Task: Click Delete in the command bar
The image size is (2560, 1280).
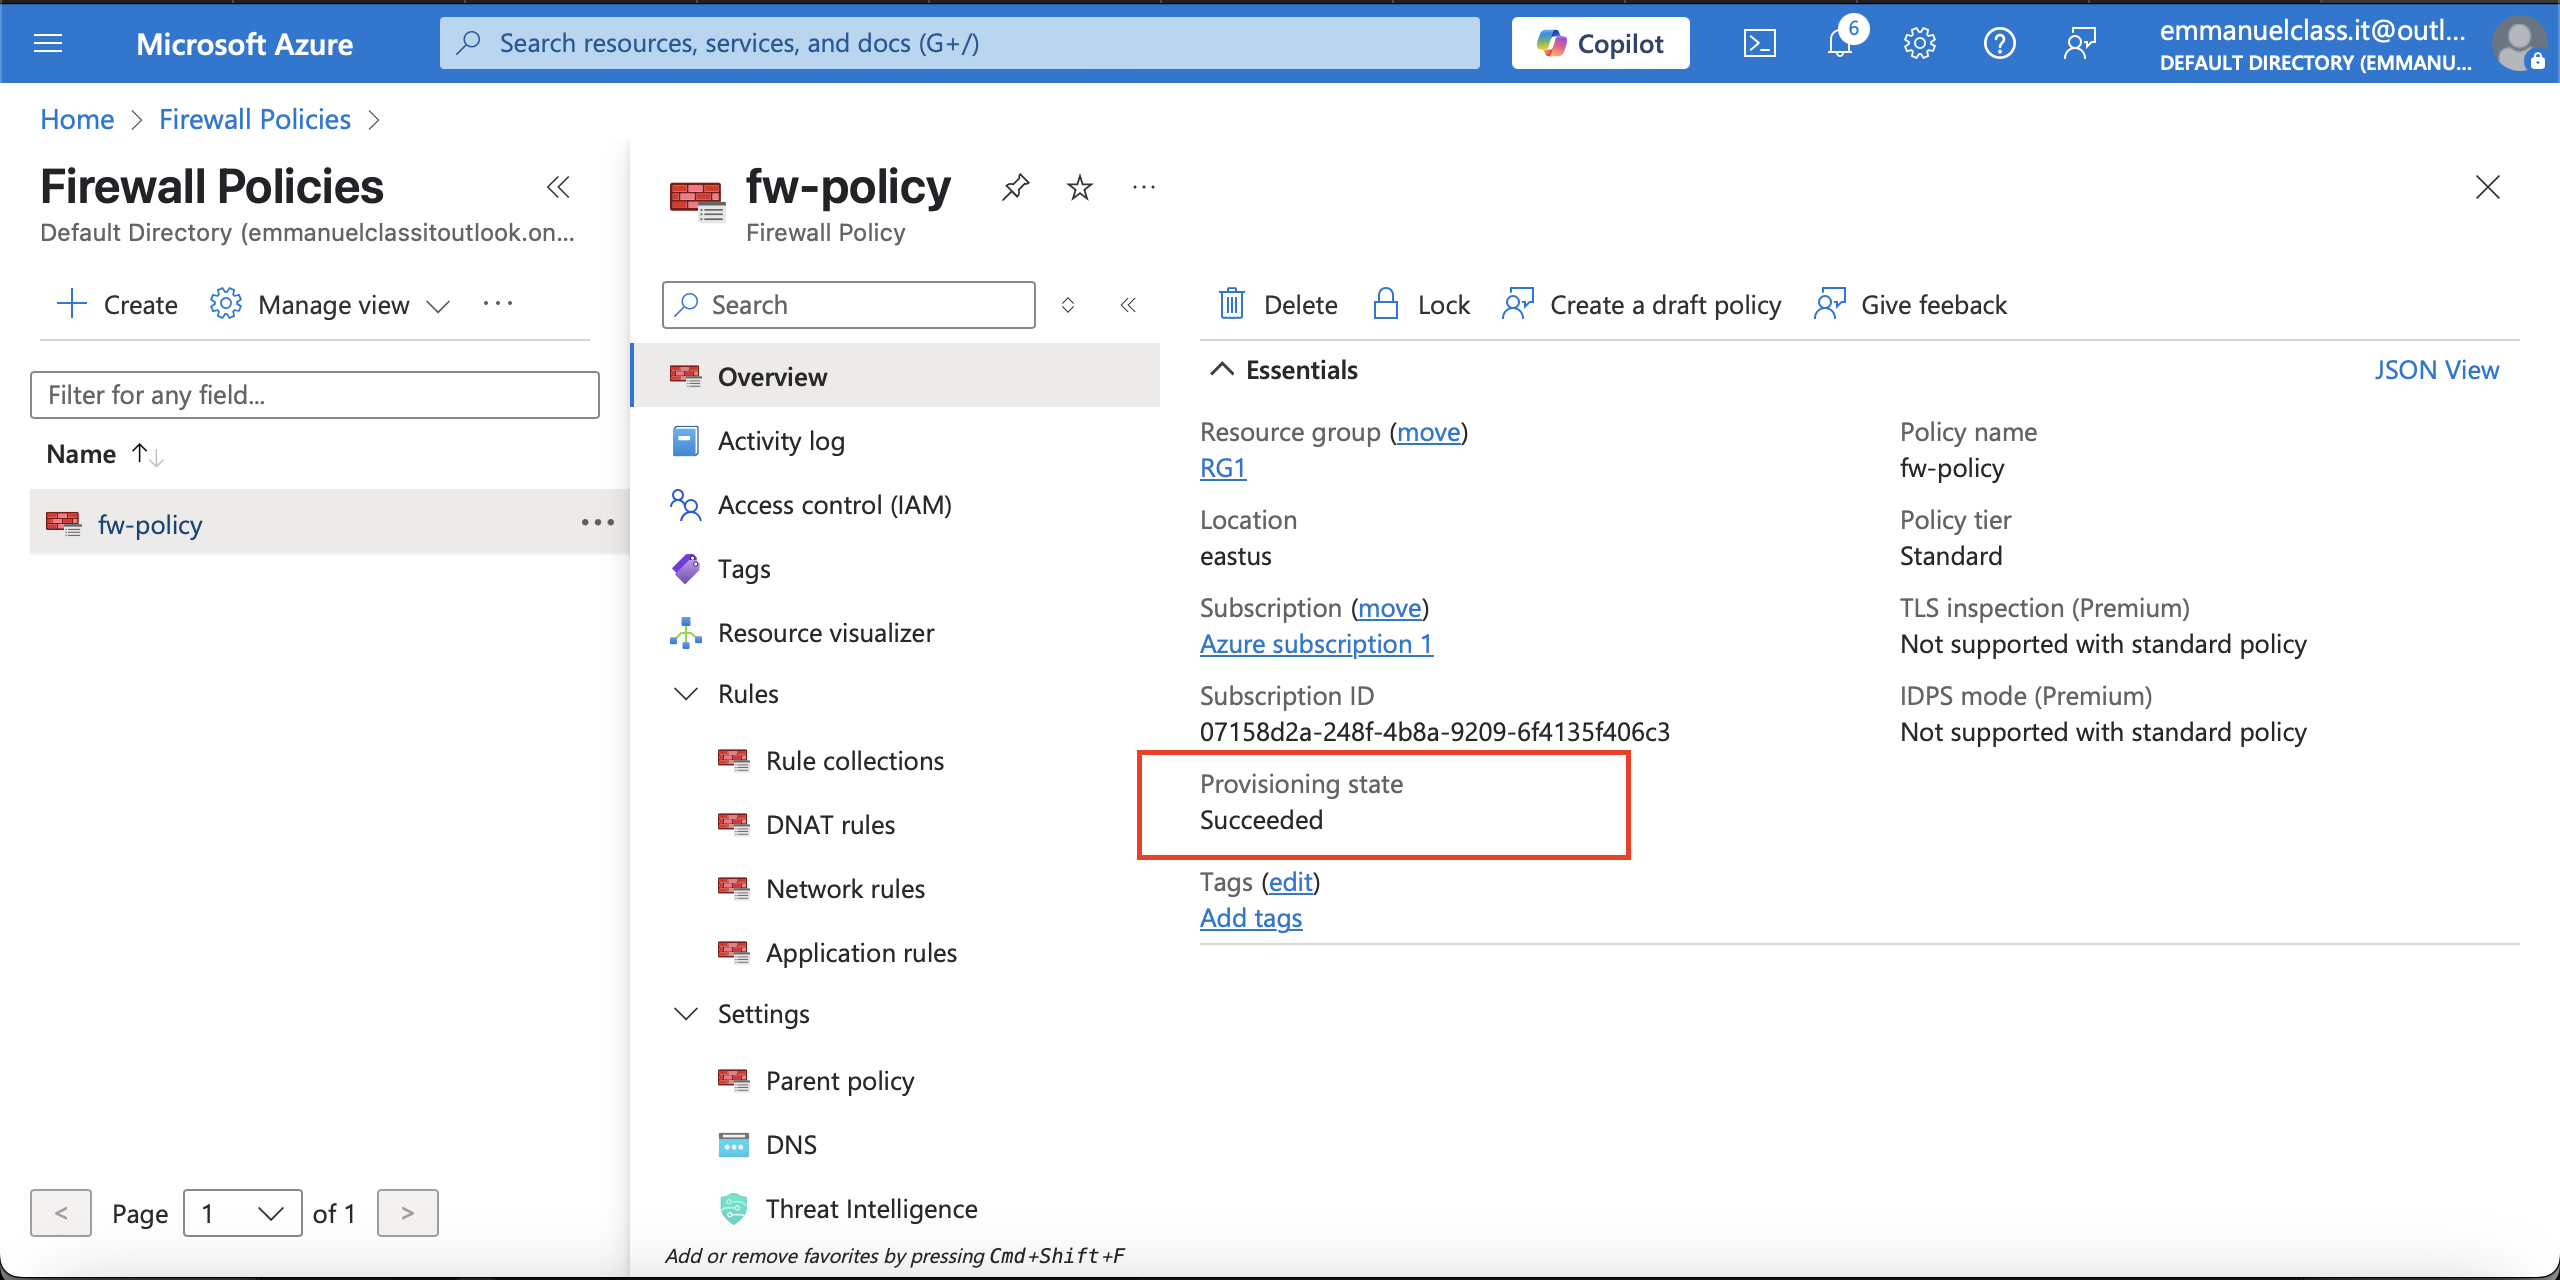Action: tap(1278, 304)
